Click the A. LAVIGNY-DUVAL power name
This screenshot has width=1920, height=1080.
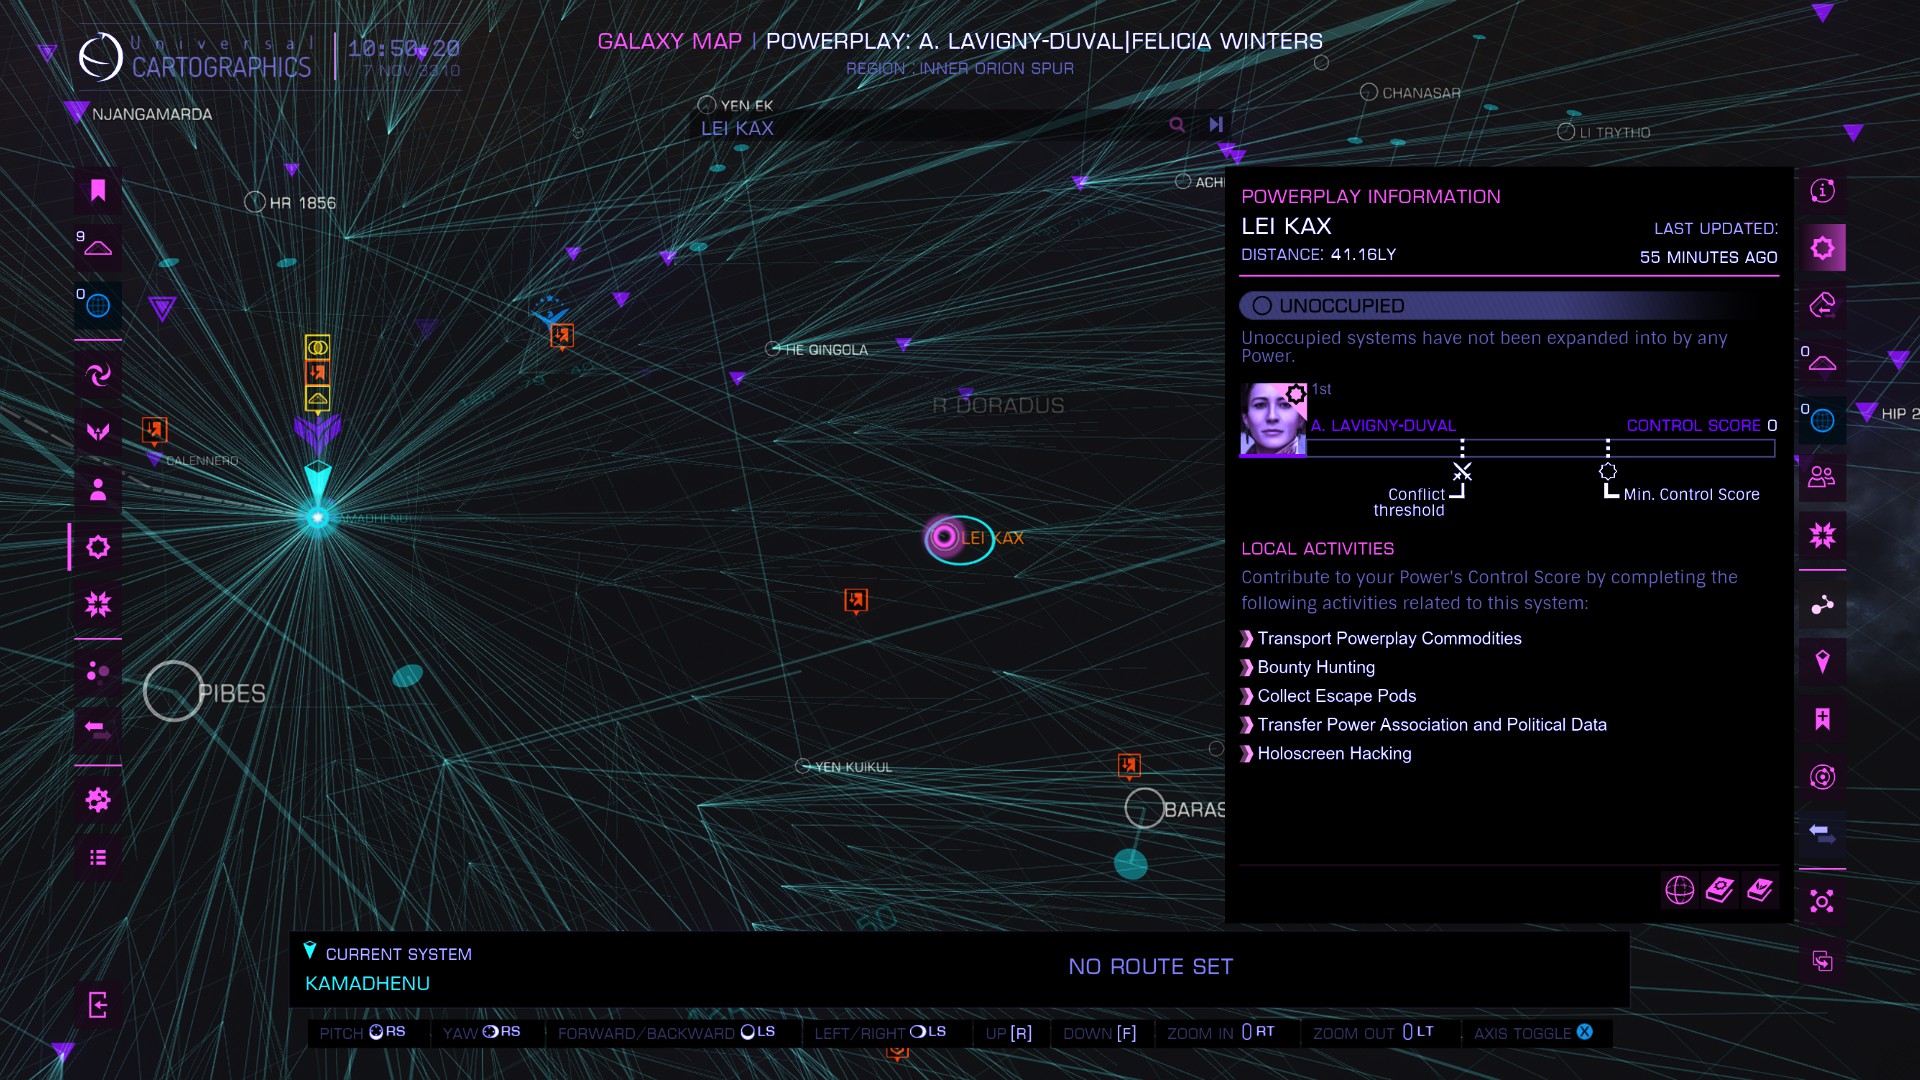click(x=1383, y=426)
